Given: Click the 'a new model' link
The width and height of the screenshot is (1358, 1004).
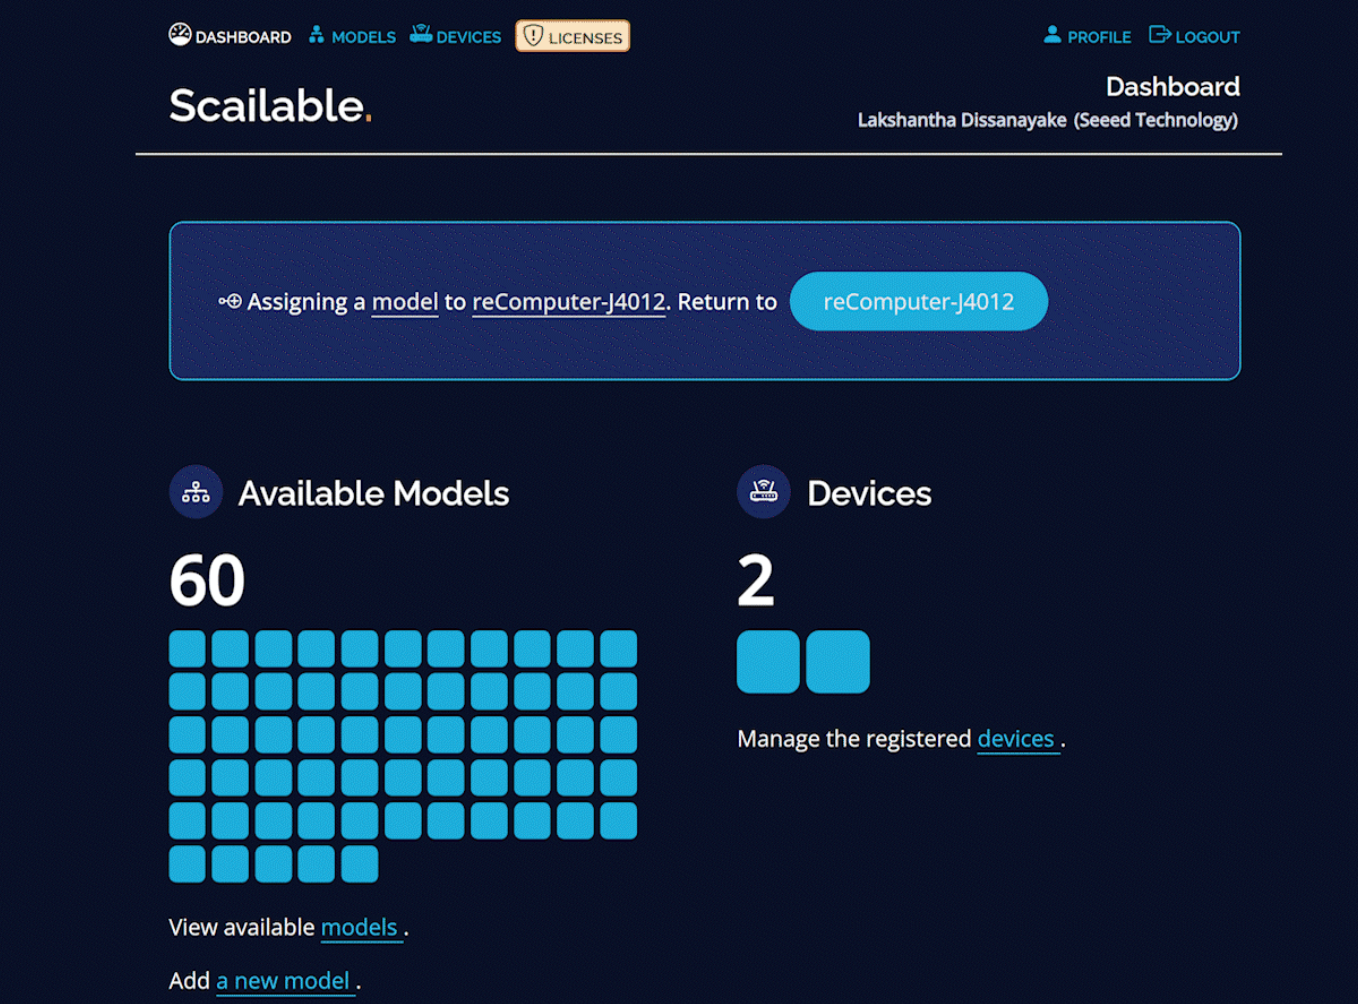Looking at the screenshot, I should [x=283, y=981].
